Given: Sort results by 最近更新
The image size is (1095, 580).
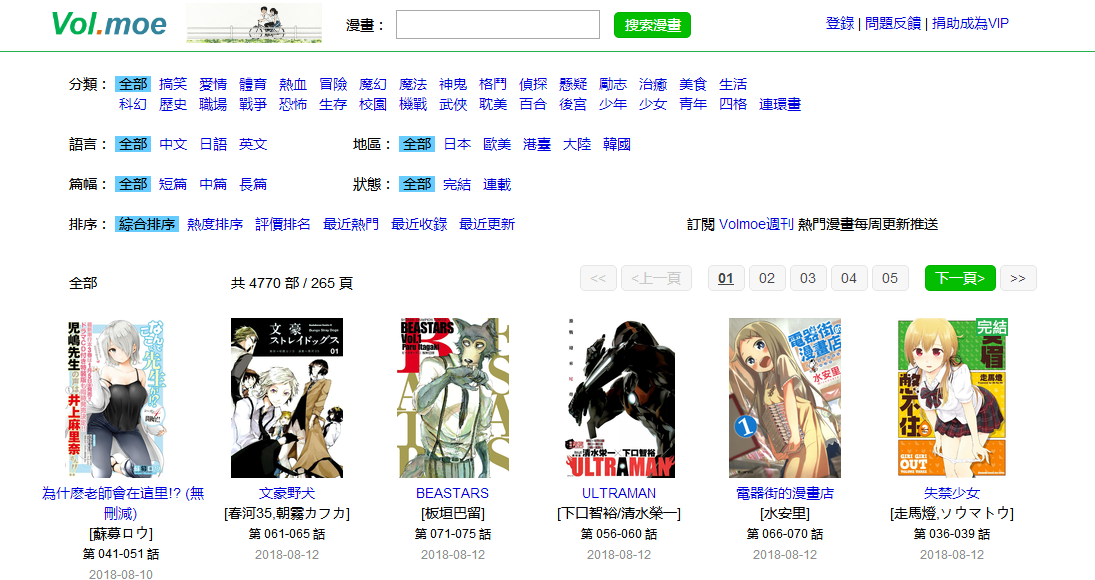Looking at the screenshot, I should tap(487, 224).
